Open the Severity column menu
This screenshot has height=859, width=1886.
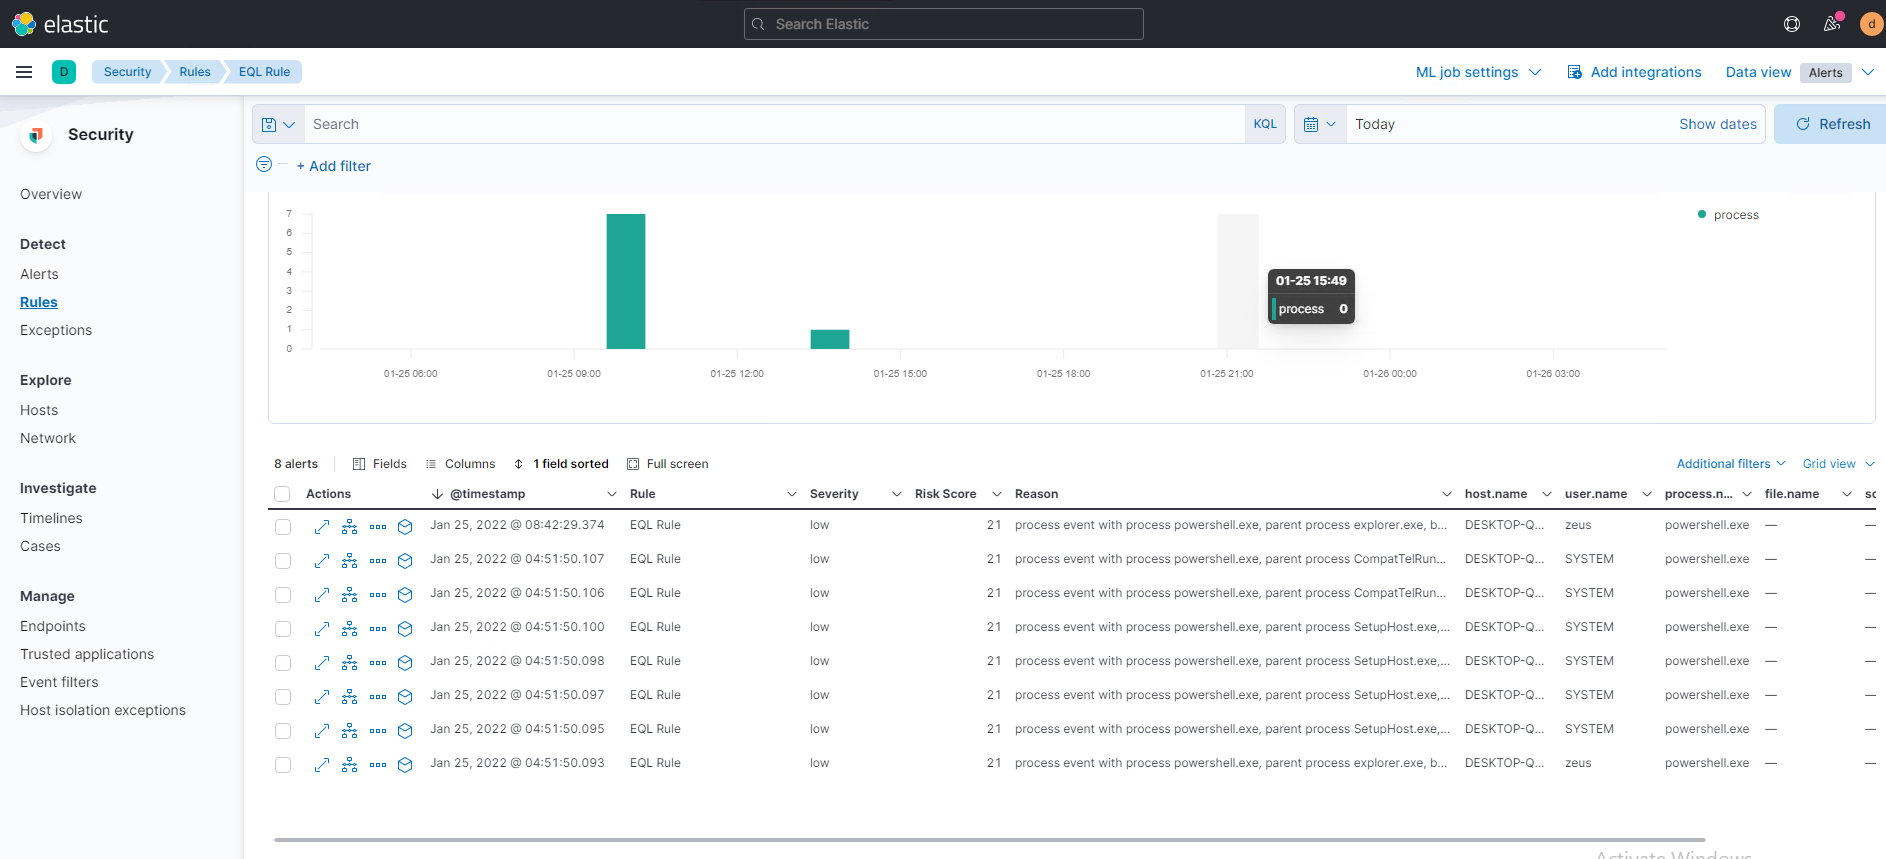tap(897, 494)
